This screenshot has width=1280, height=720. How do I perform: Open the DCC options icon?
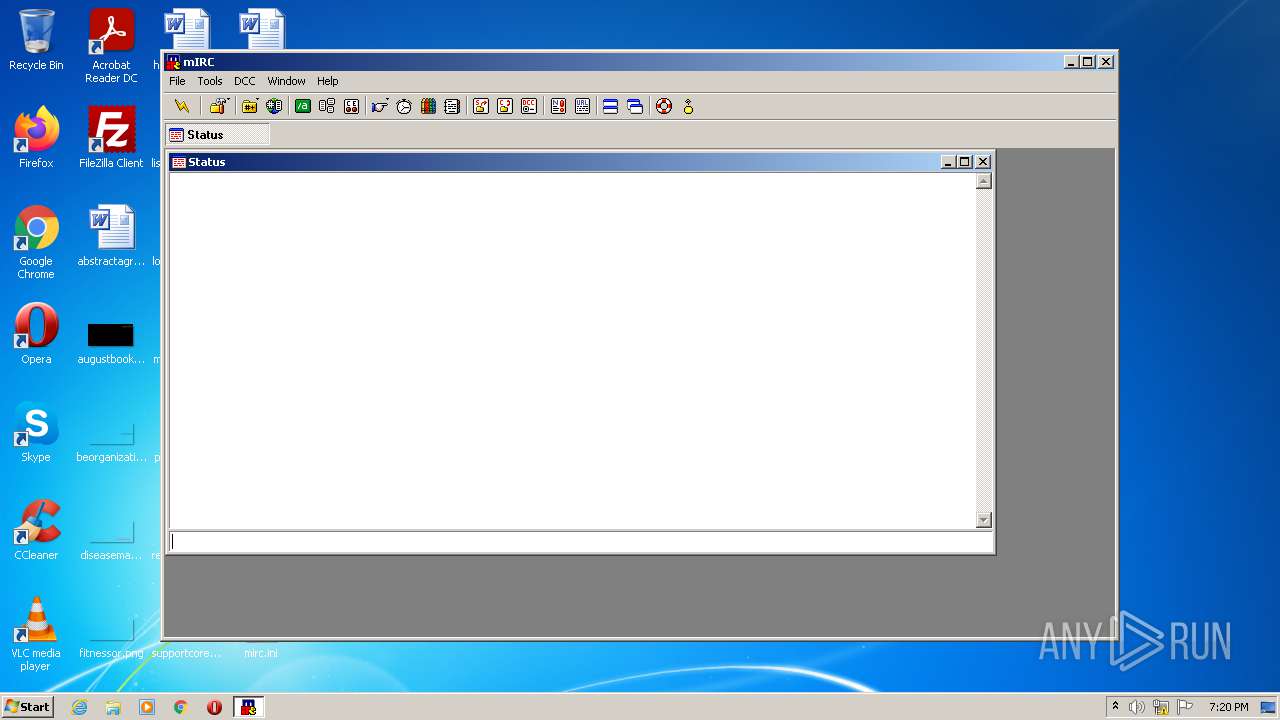point(529,106)
